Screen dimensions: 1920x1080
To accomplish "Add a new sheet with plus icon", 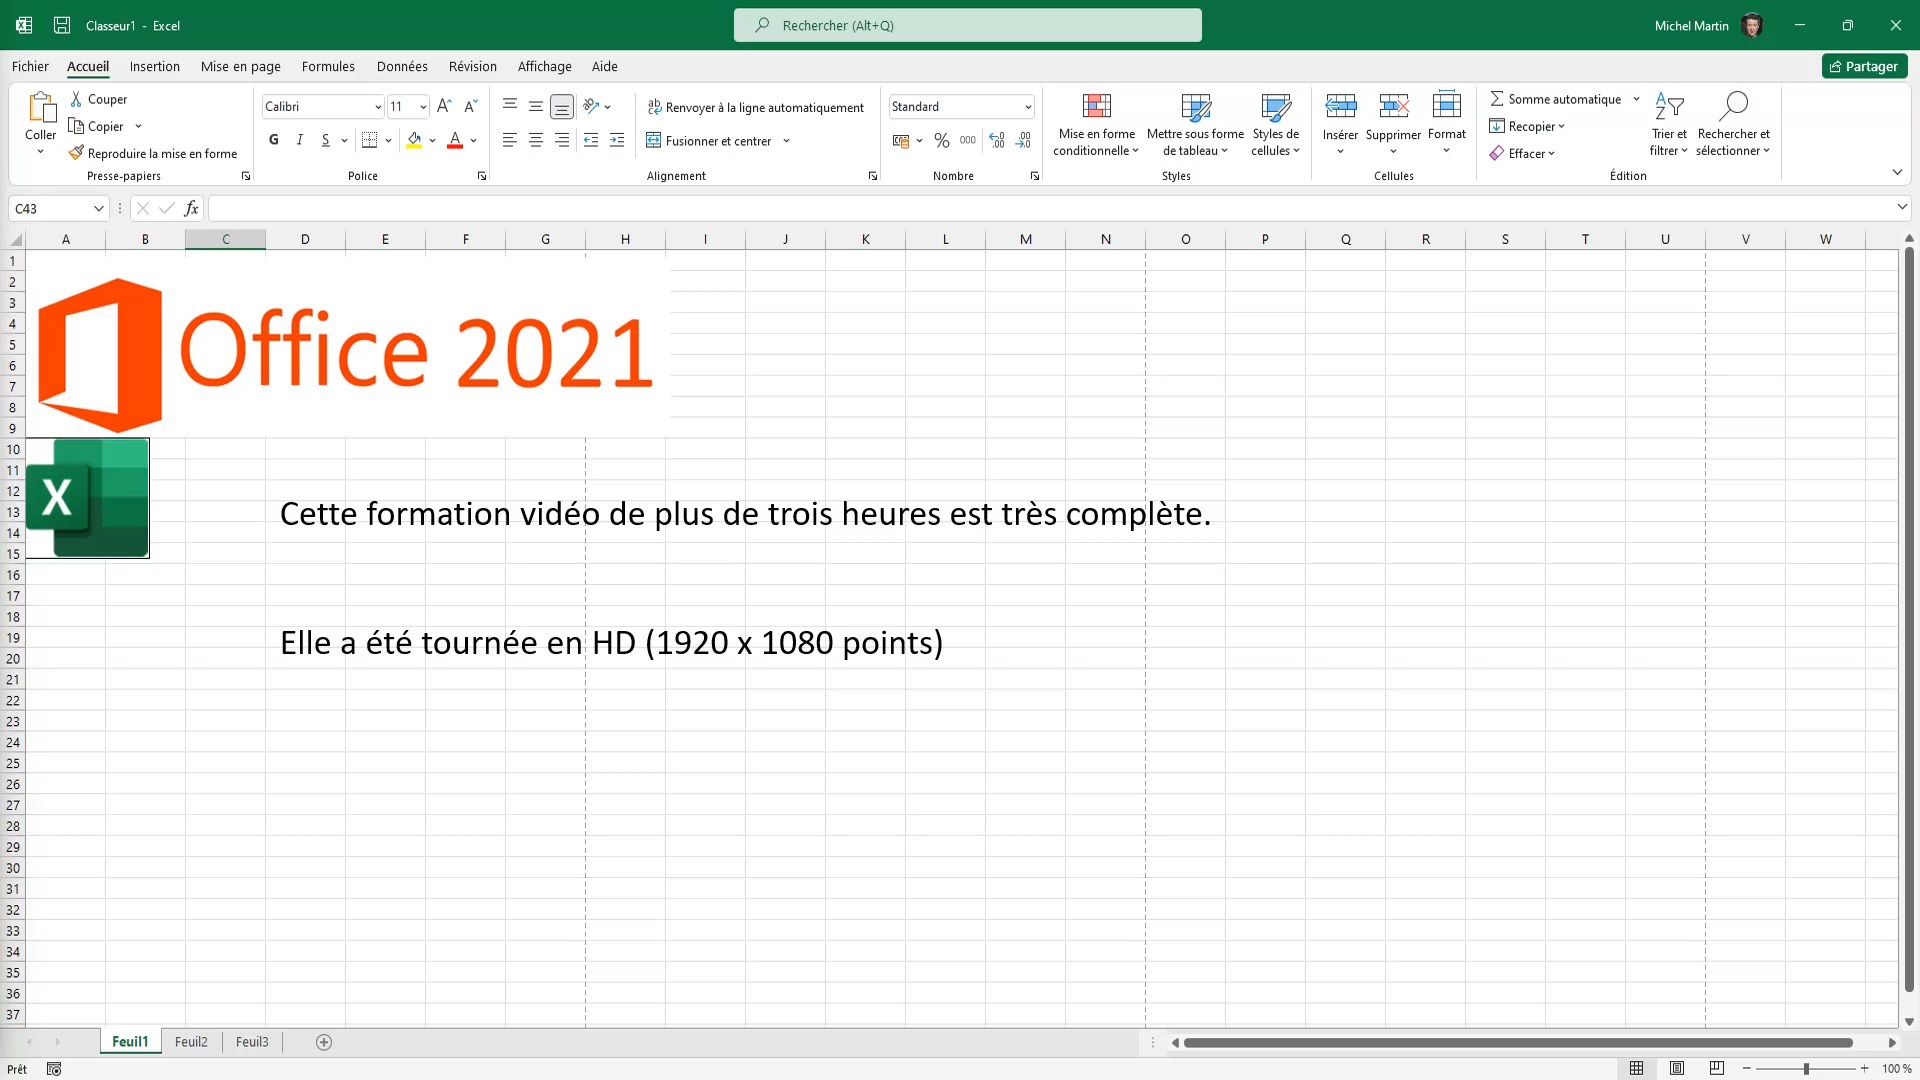I will (324, 1042).
